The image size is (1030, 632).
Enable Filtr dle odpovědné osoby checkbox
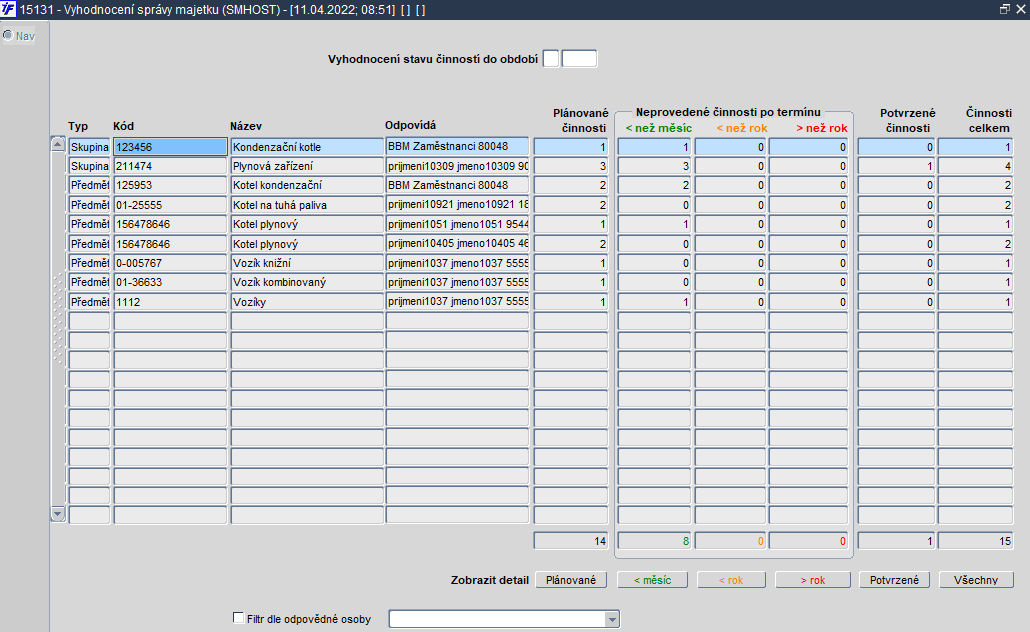(238, 618)
